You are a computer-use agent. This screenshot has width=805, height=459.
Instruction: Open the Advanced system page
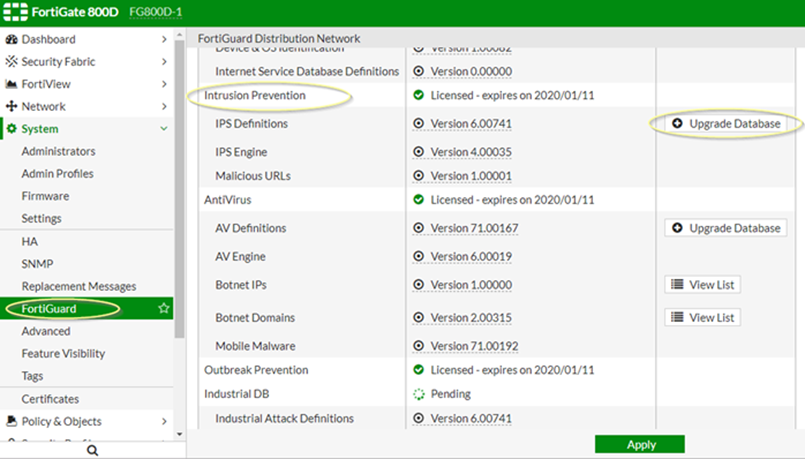[x=46, y=331]
